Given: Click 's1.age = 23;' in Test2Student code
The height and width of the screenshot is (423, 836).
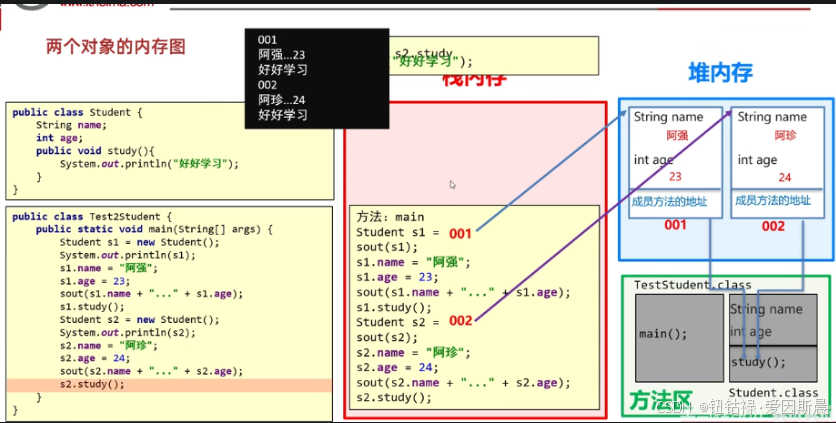Looking at the screenshot, I should [x=95, y=281].
